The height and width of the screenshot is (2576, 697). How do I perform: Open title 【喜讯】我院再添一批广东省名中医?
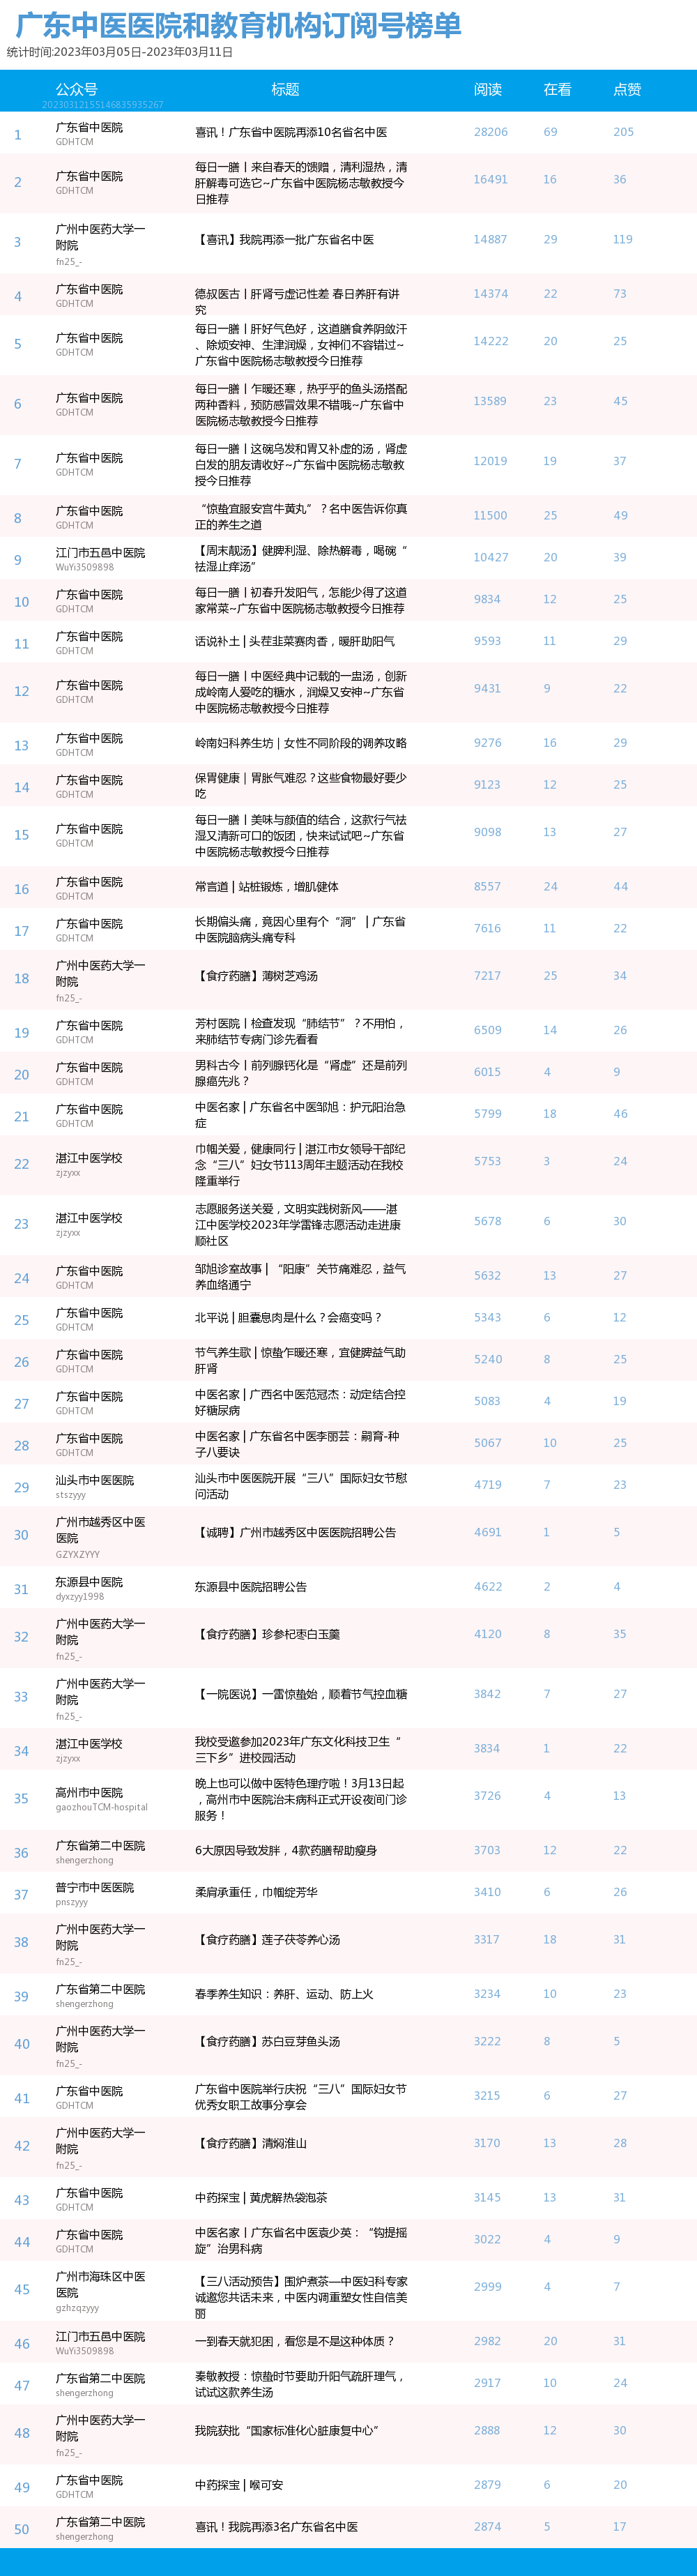(284, 240)
